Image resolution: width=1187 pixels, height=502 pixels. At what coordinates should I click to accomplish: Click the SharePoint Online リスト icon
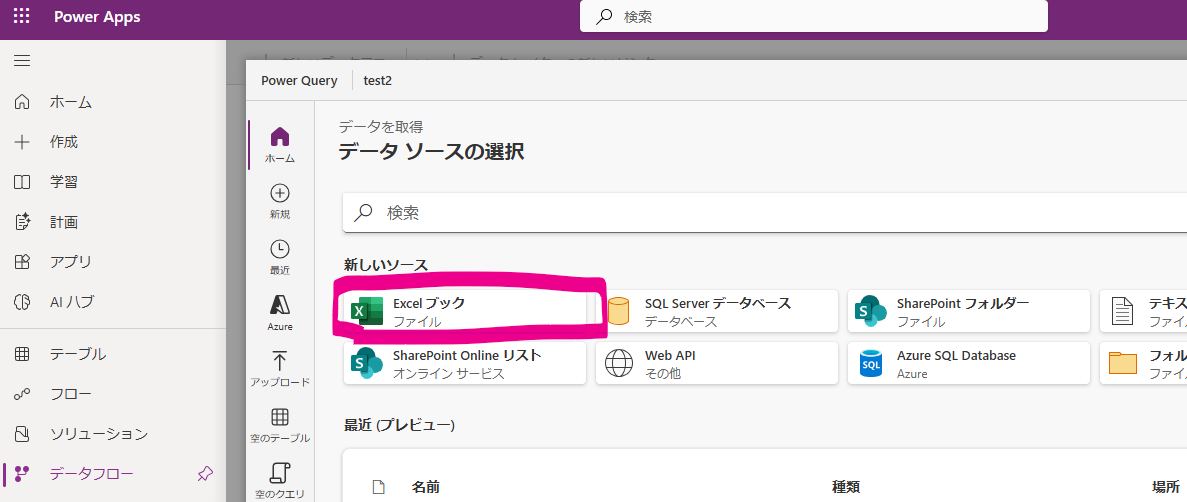click(367, 363)
